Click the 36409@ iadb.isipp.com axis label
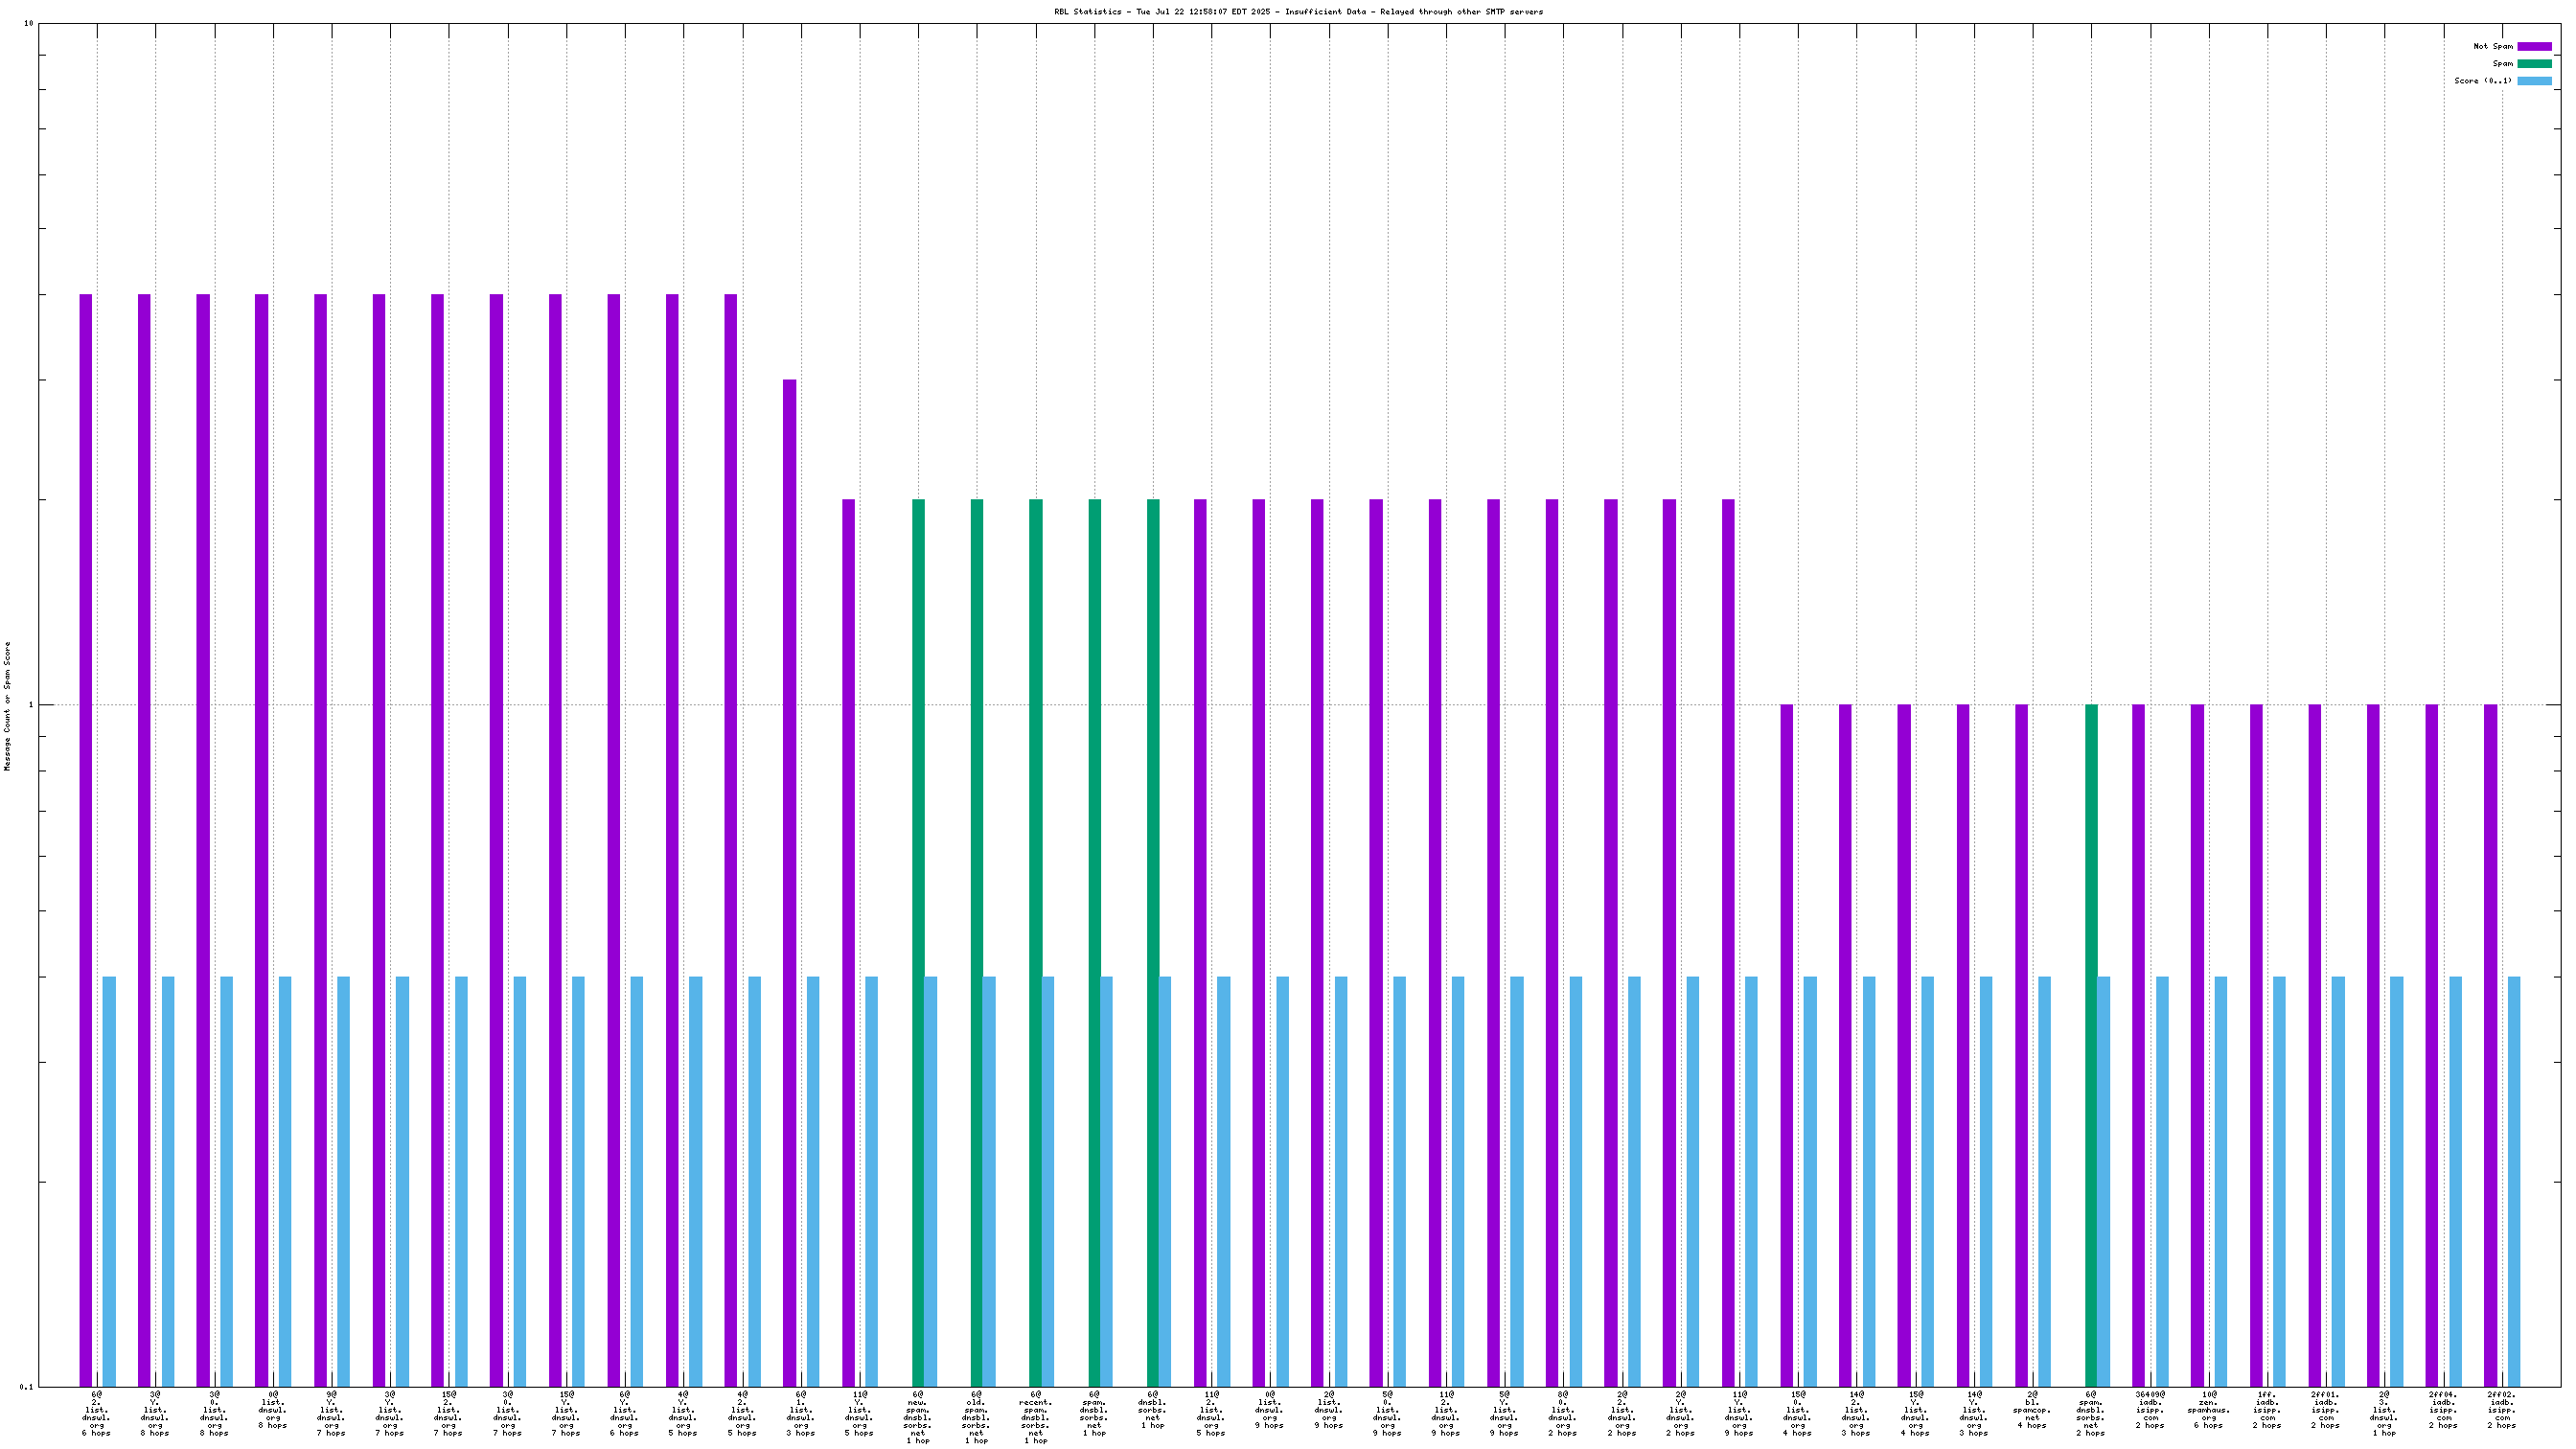Image resolution: width=2576 pixels, height=1449 pixels. click(2150, 1409)
